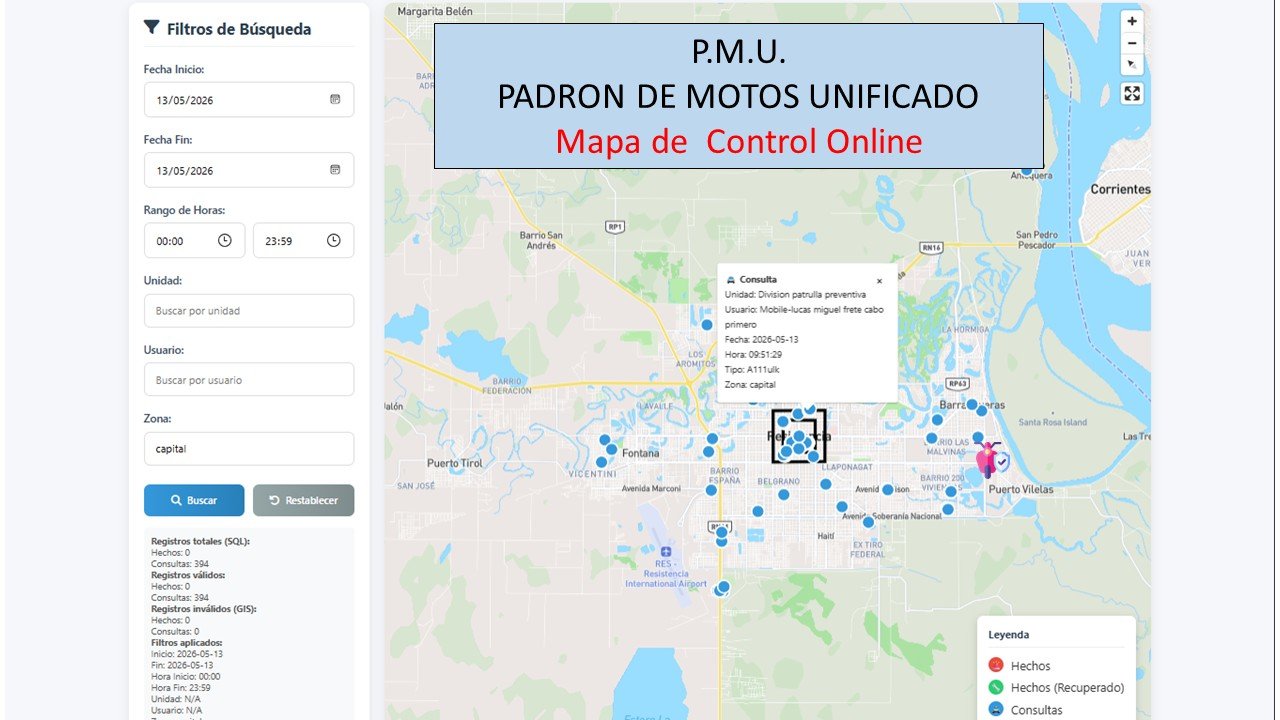The image size is (1280, 720).
Task: Click the Fecha Inicio date field
Action: (249, 100)
